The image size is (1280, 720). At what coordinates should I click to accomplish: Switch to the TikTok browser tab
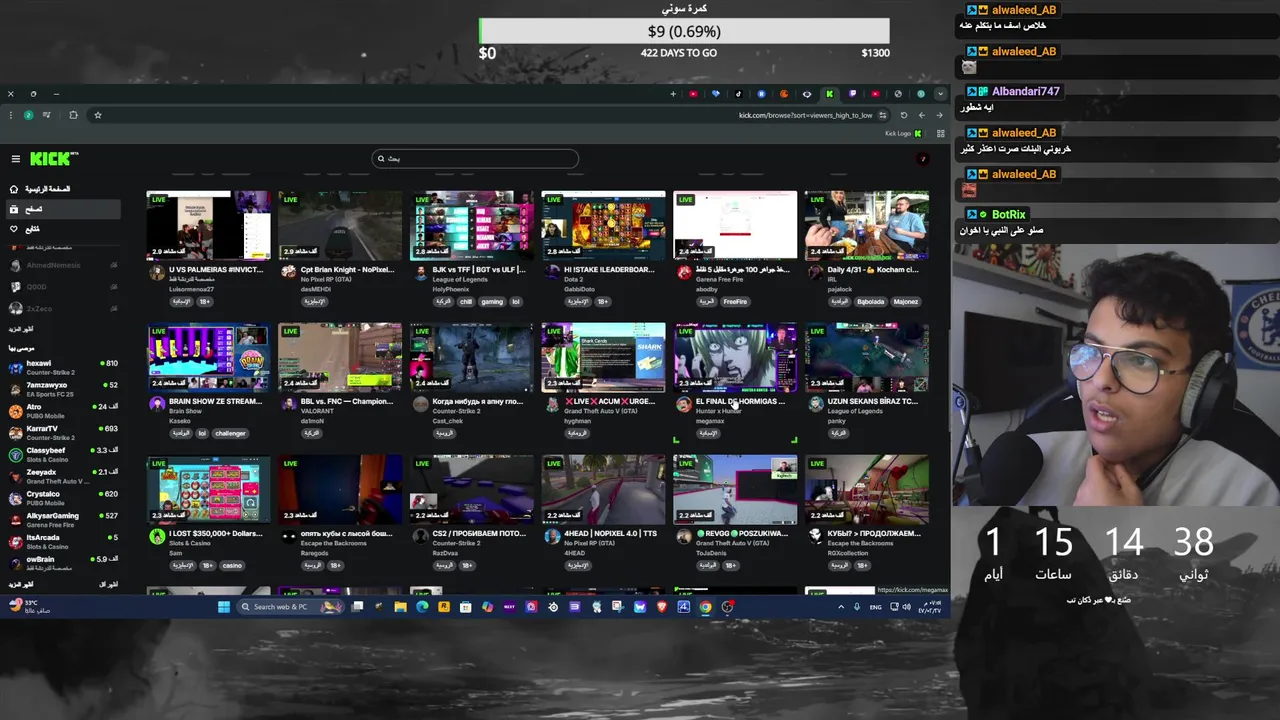click(x=738, y=94)
